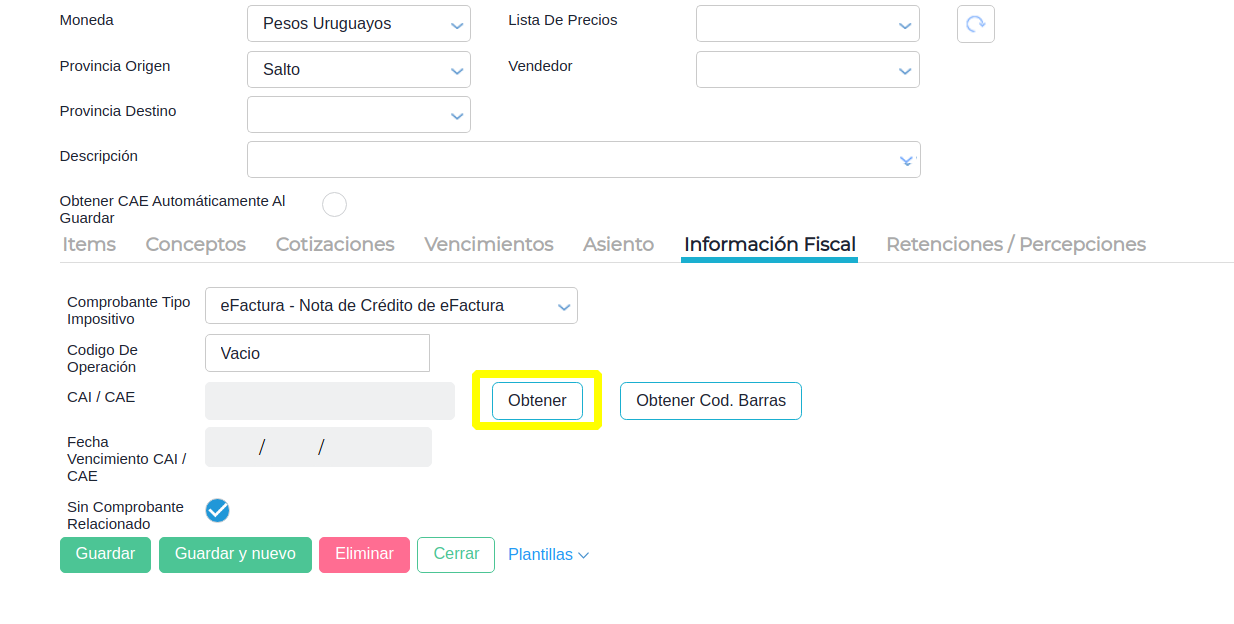Open the Provincia Destino dropdown
Image resolution: width=1234 pixels, height=624 pixels.
coord(358,115)
